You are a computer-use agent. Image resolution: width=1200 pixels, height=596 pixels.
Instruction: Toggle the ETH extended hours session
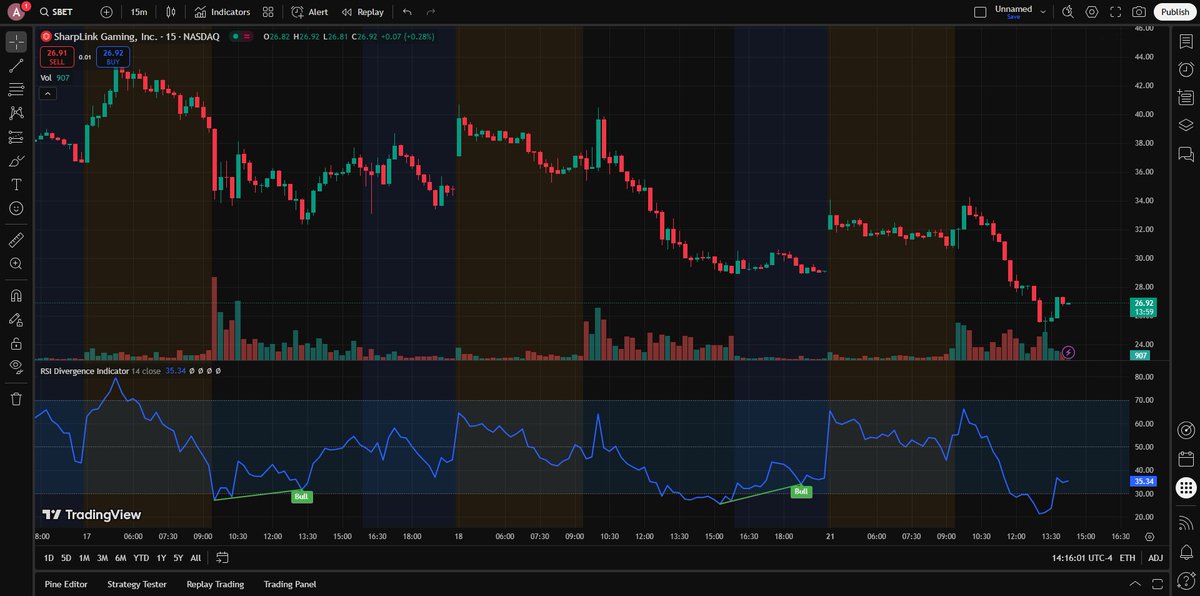[1127, 557]
